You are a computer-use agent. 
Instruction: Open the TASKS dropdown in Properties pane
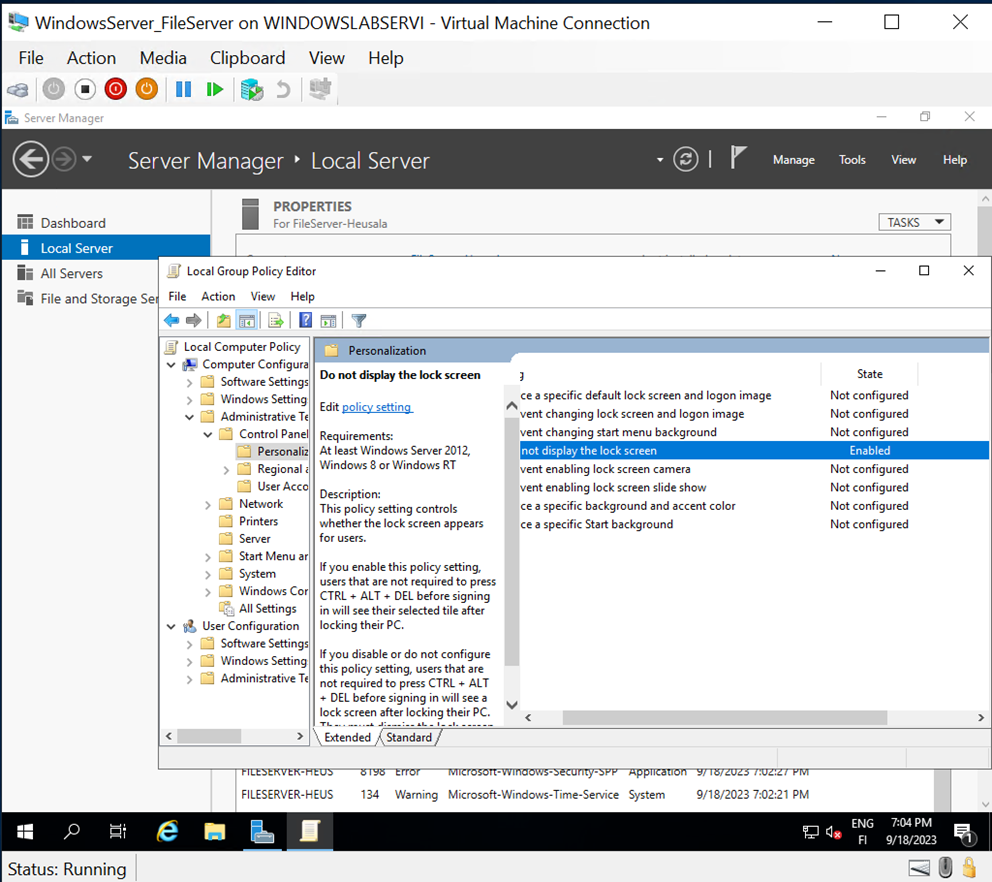[x=913, y=221]
